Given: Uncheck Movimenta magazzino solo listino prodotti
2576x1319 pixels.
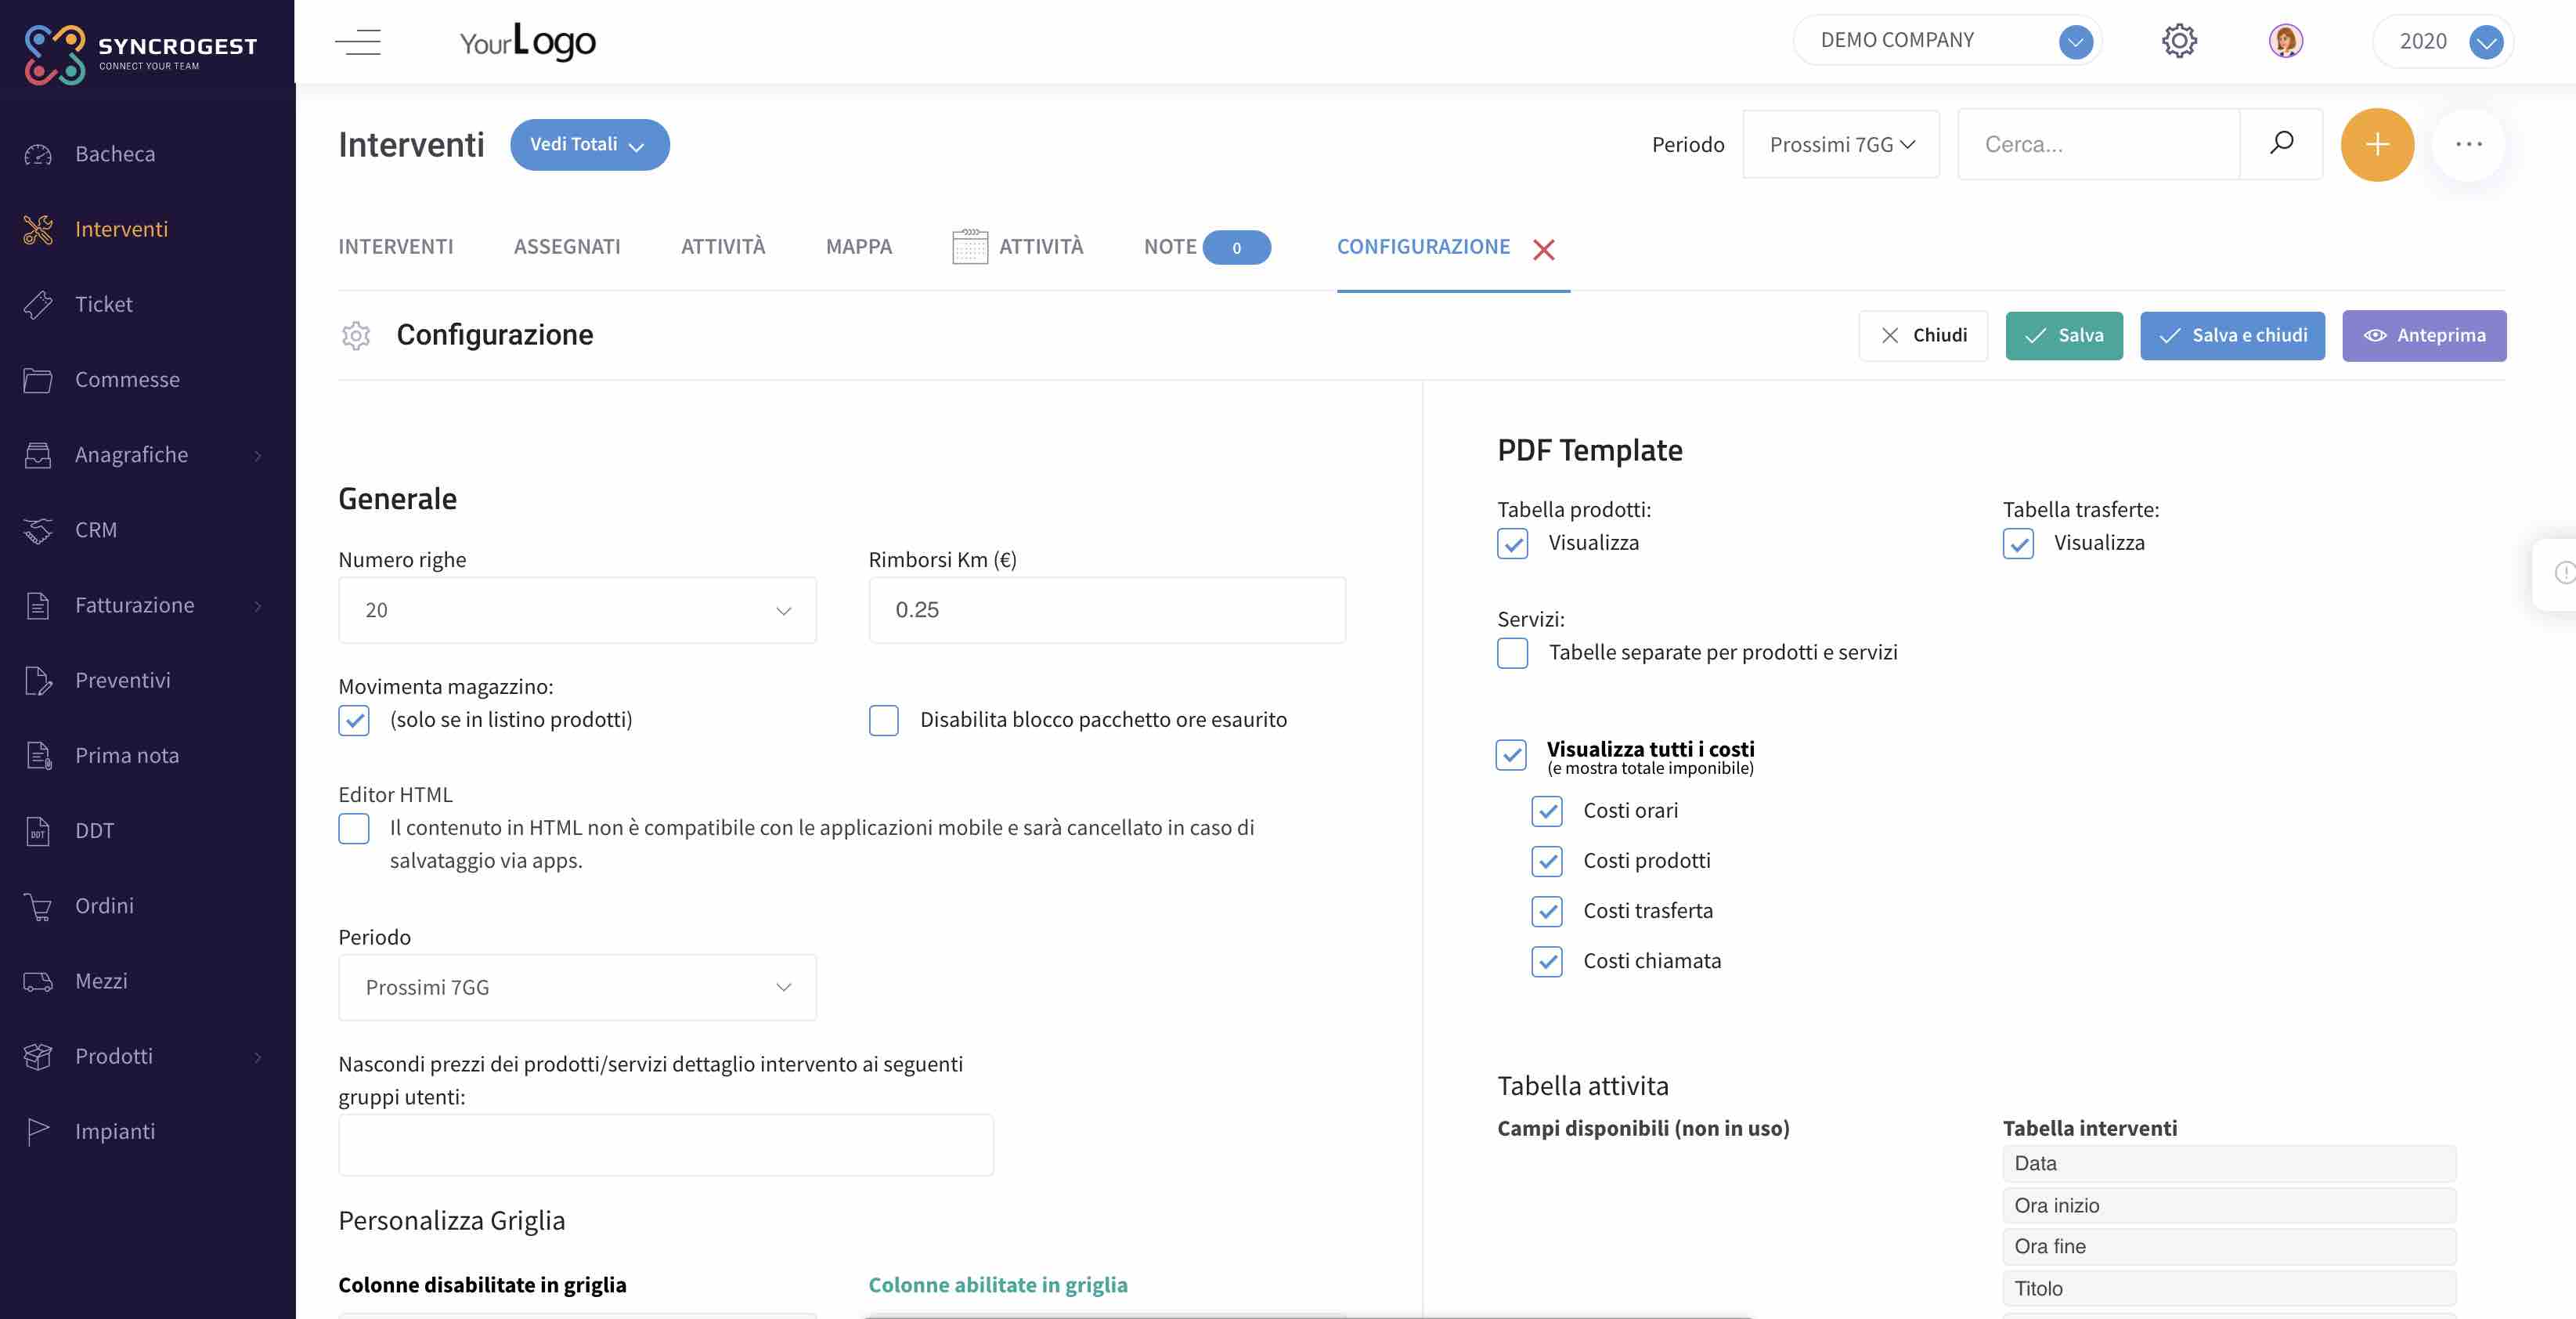Looking at the screenshot, I should (x=354, y=720).
